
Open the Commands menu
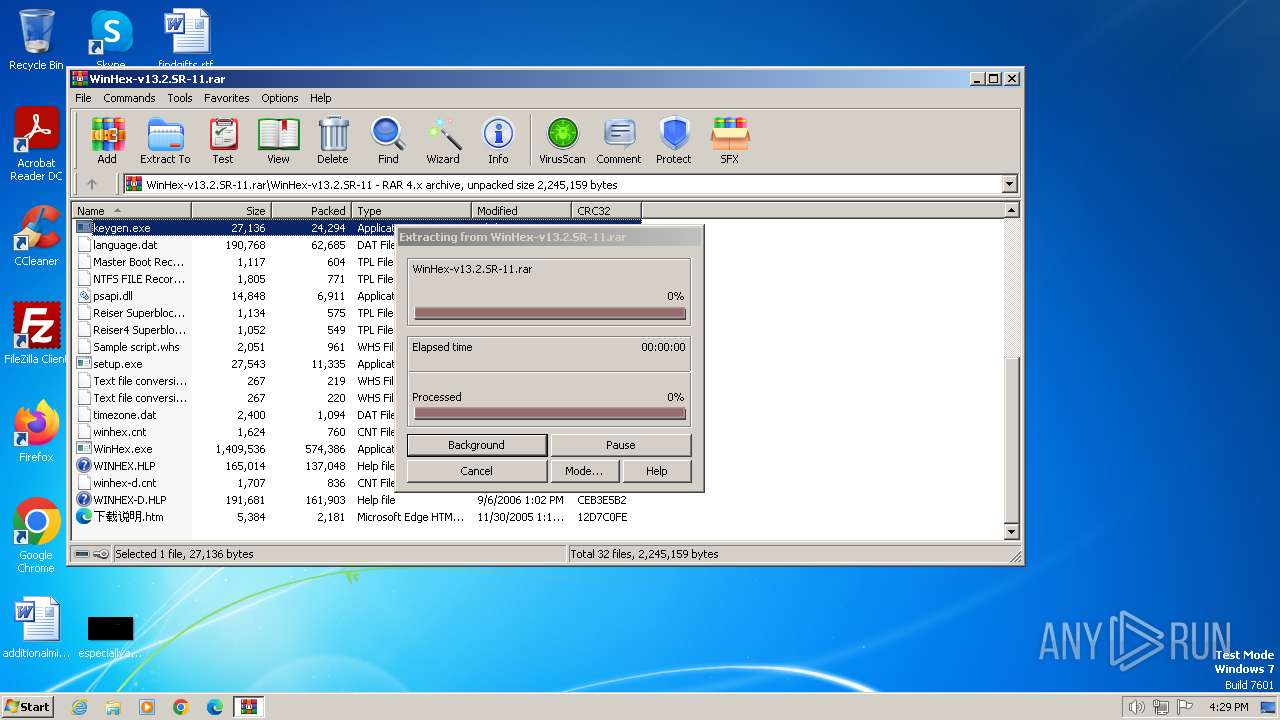(129, 98)
